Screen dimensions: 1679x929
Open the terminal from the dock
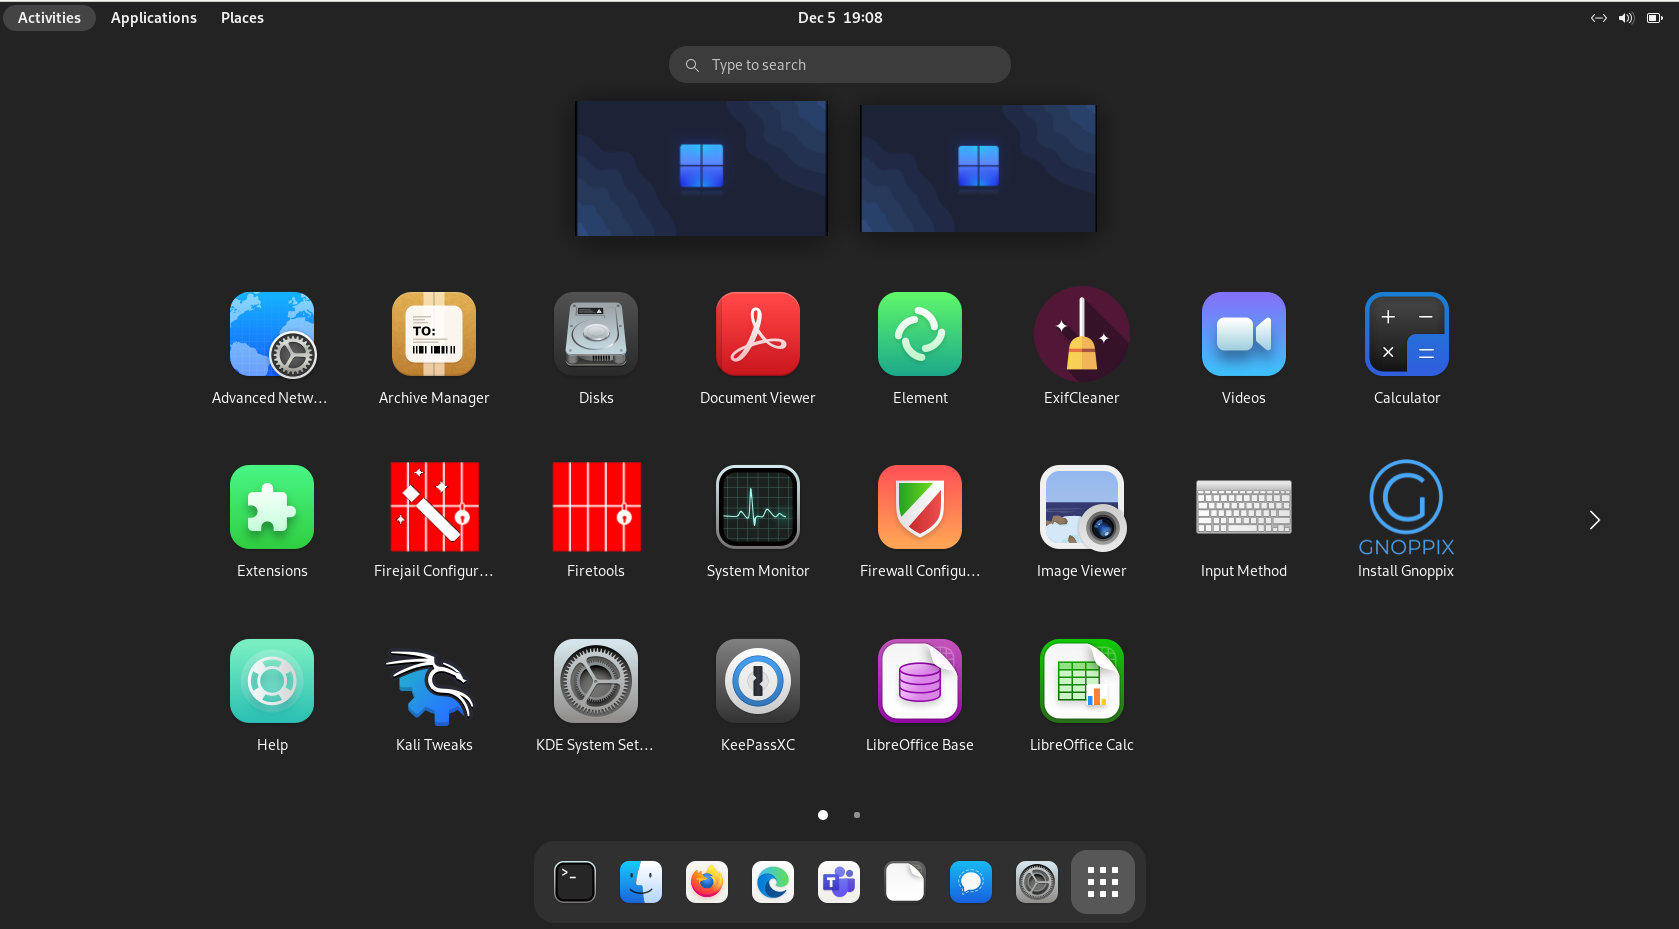574,882
